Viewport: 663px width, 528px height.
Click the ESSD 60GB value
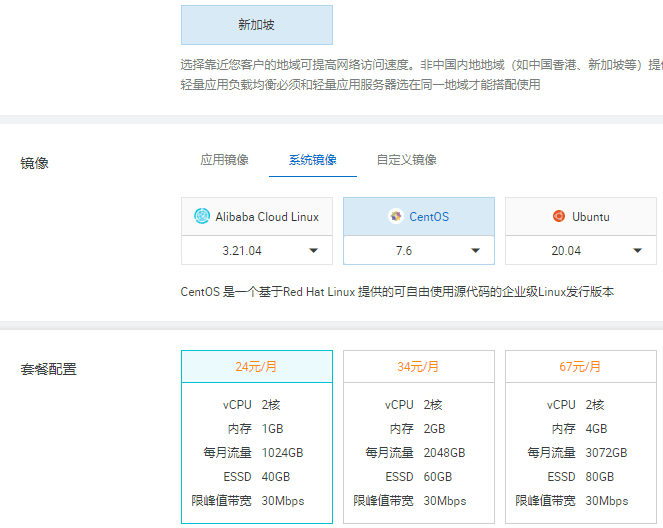[x=438, y=477]
